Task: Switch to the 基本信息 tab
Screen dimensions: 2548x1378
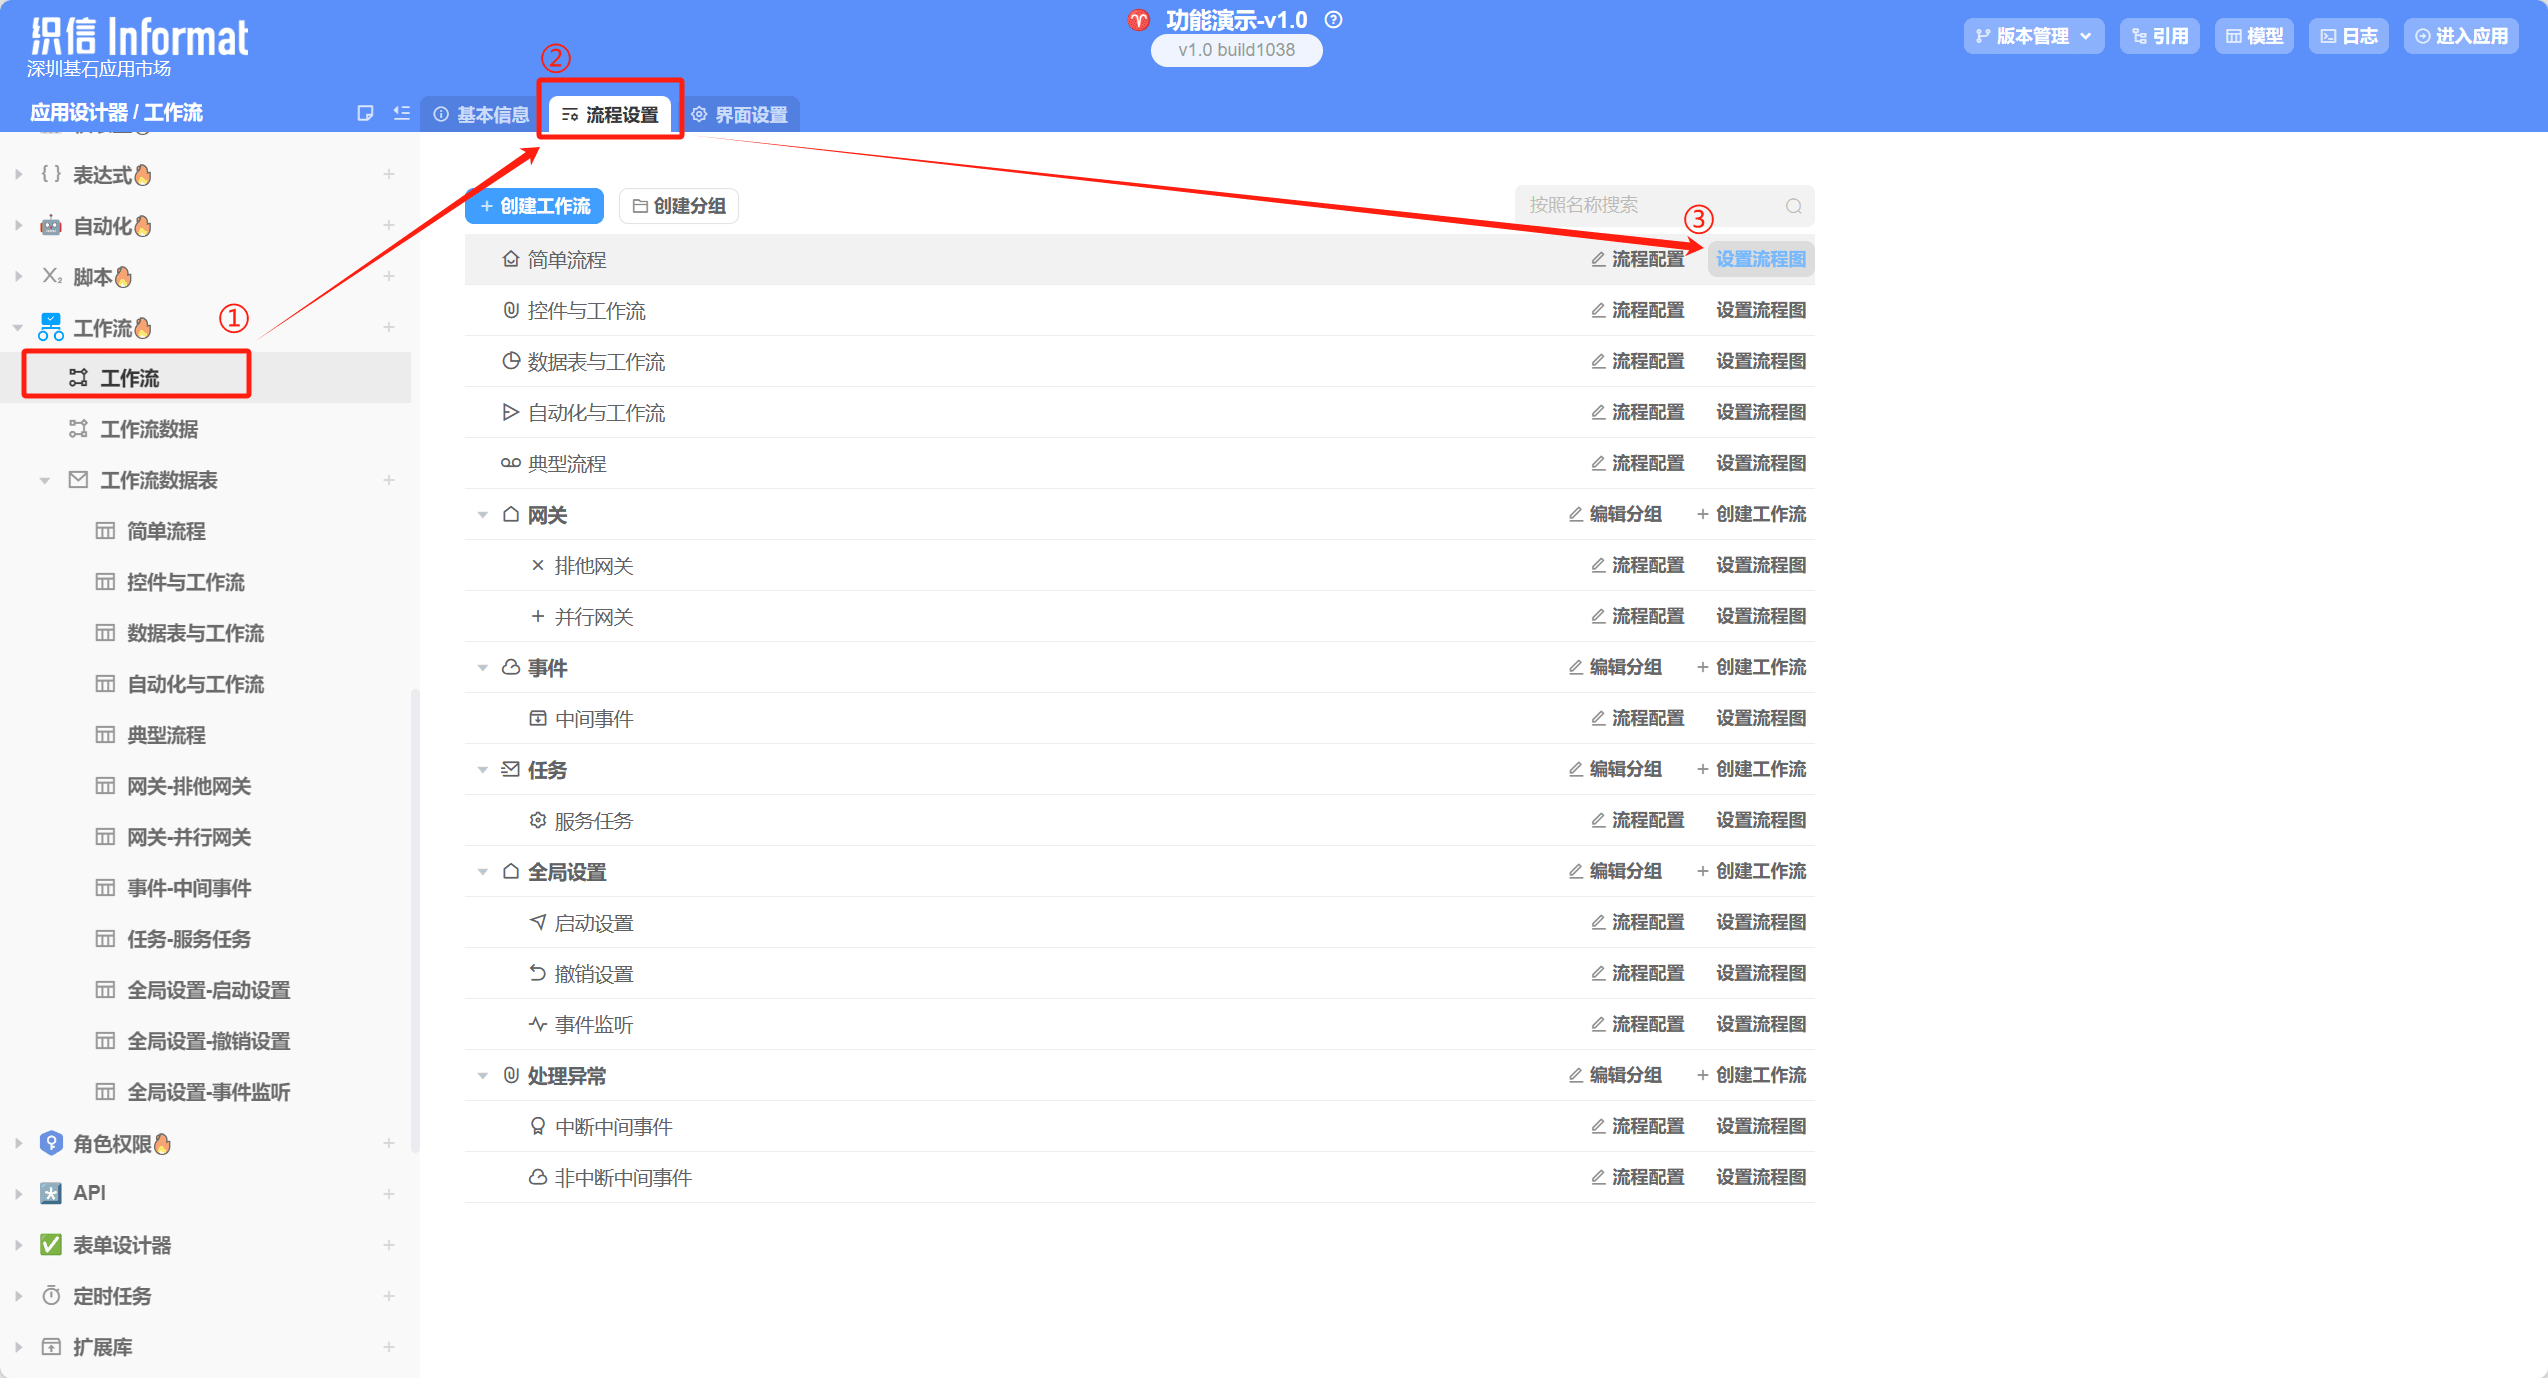Action: coord(482,115)
